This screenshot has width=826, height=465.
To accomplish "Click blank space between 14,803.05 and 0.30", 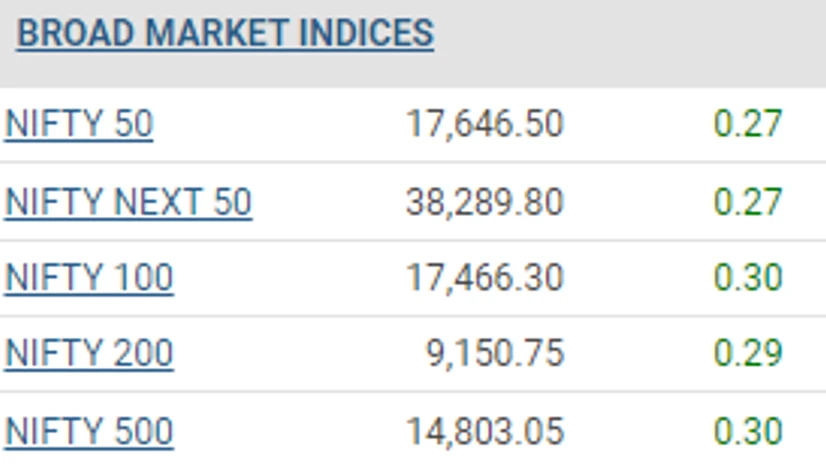I will pyautogui.click(x=640, y=432).
